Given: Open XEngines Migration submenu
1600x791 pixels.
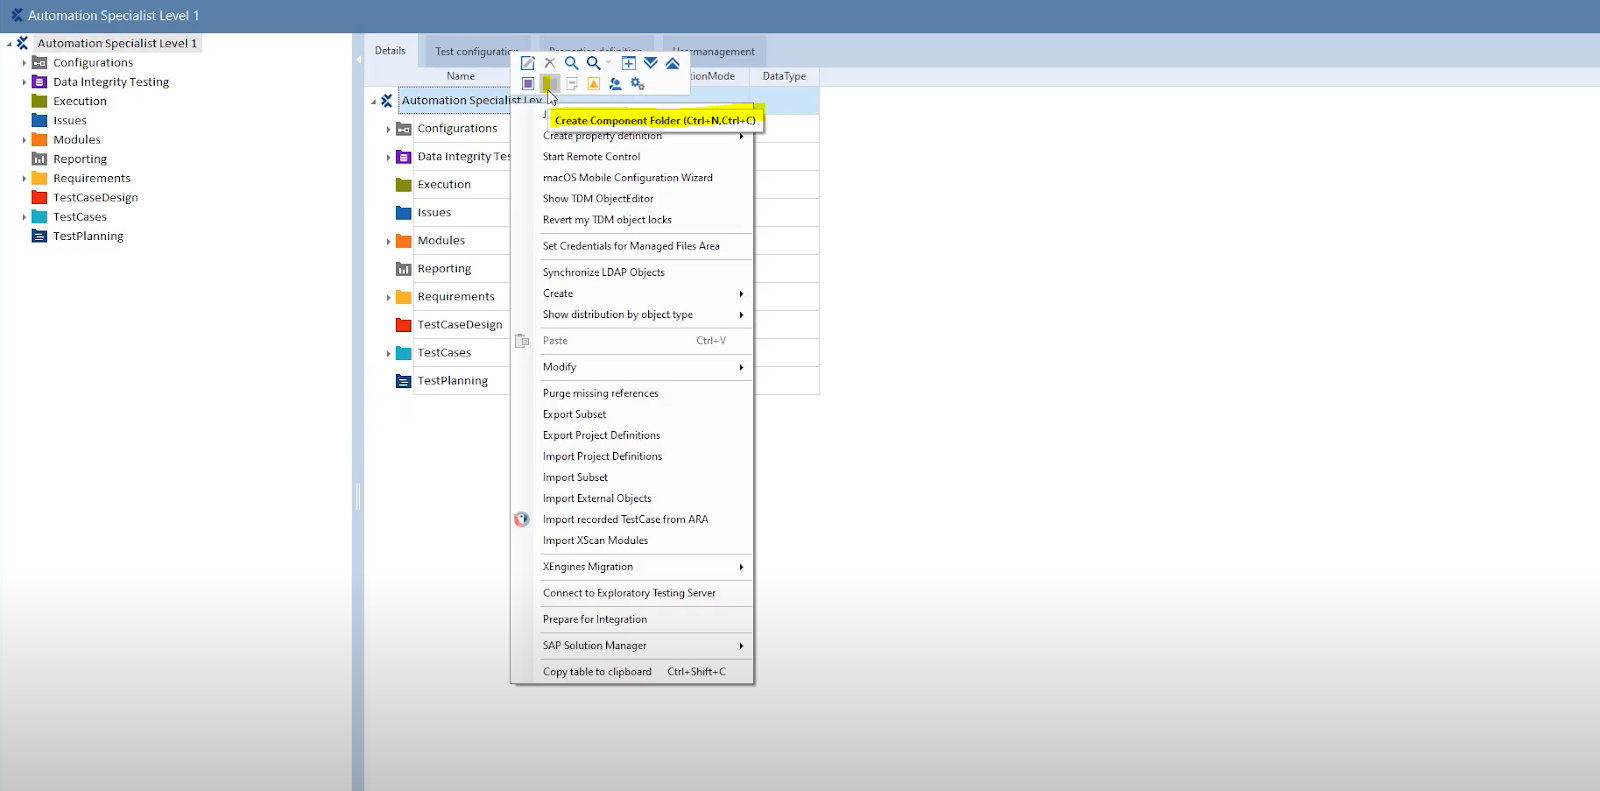Looking at the screenshot, I should [x=644, y=567].
